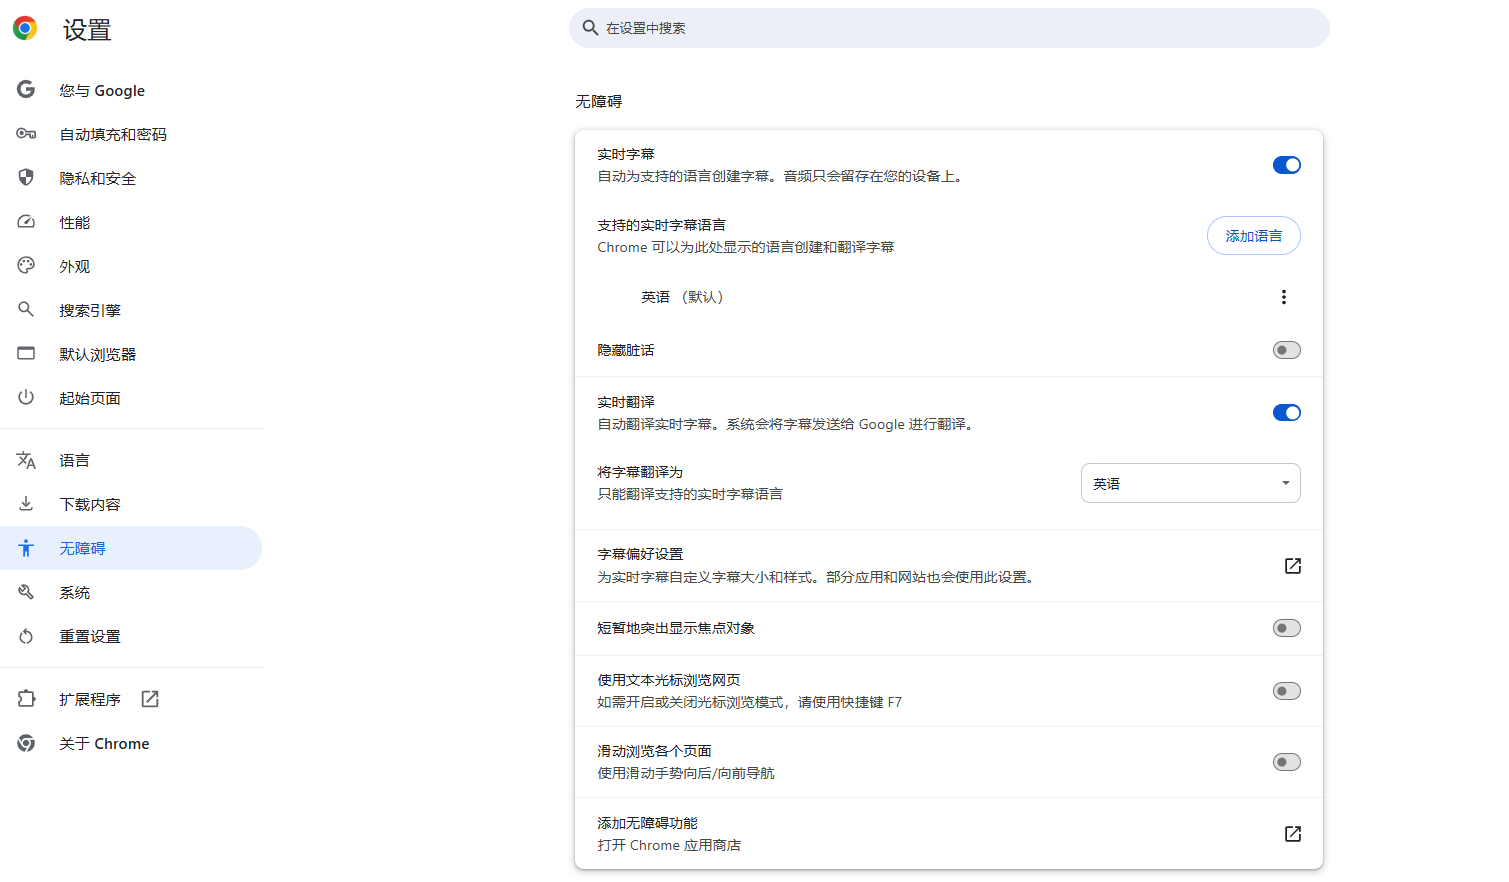
Task: Click the 无障碍 page heading
Action: click(599, 101)
